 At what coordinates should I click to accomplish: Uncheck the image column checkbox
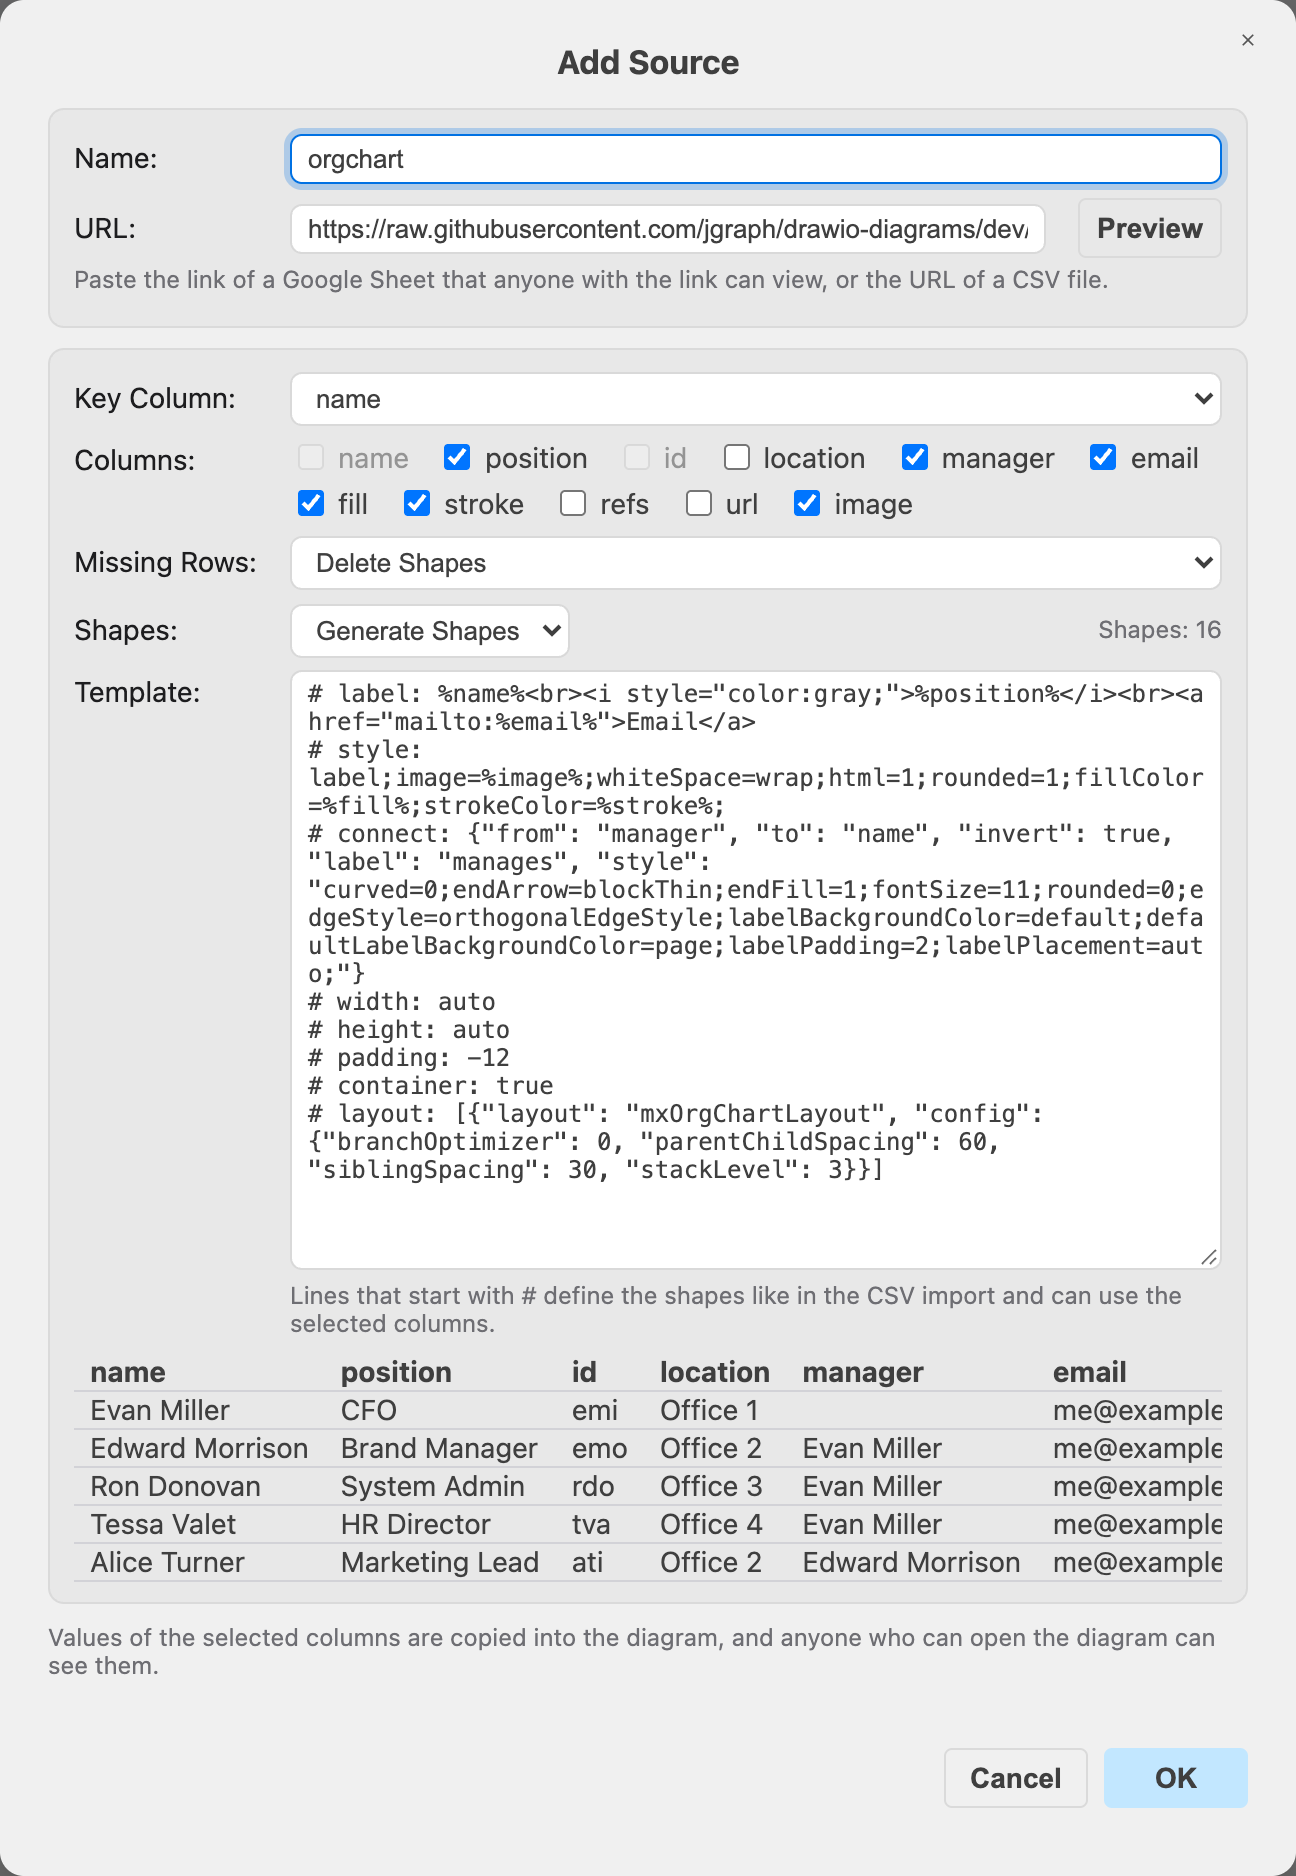(x=807, y=503)
